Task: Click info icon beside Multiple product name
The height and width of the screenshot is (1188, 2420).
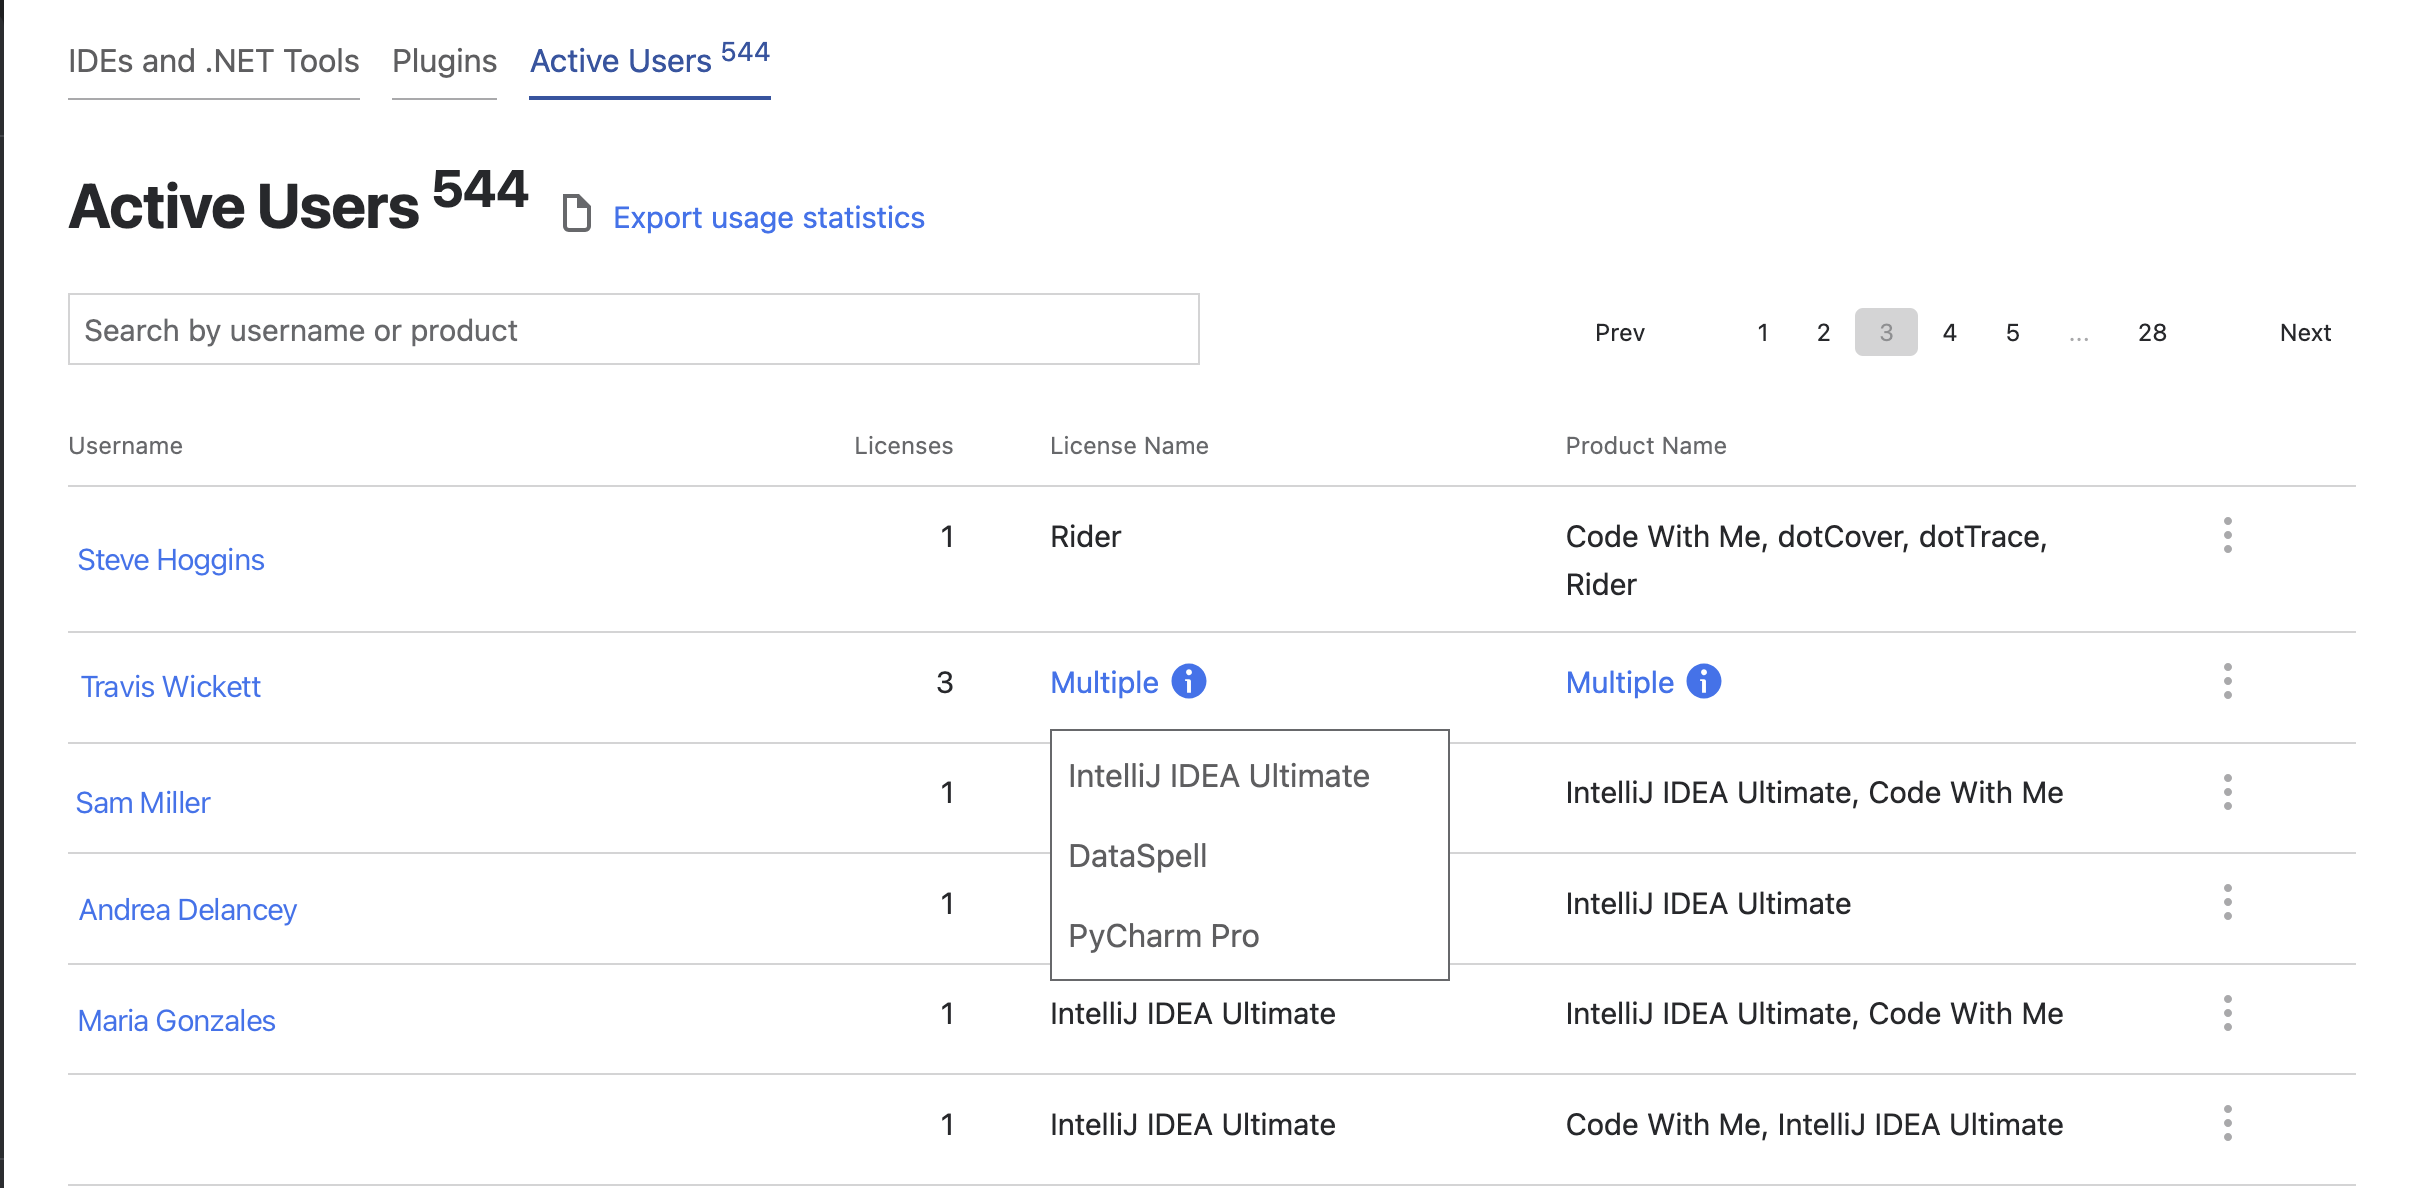Action: tap(1703, 682)
